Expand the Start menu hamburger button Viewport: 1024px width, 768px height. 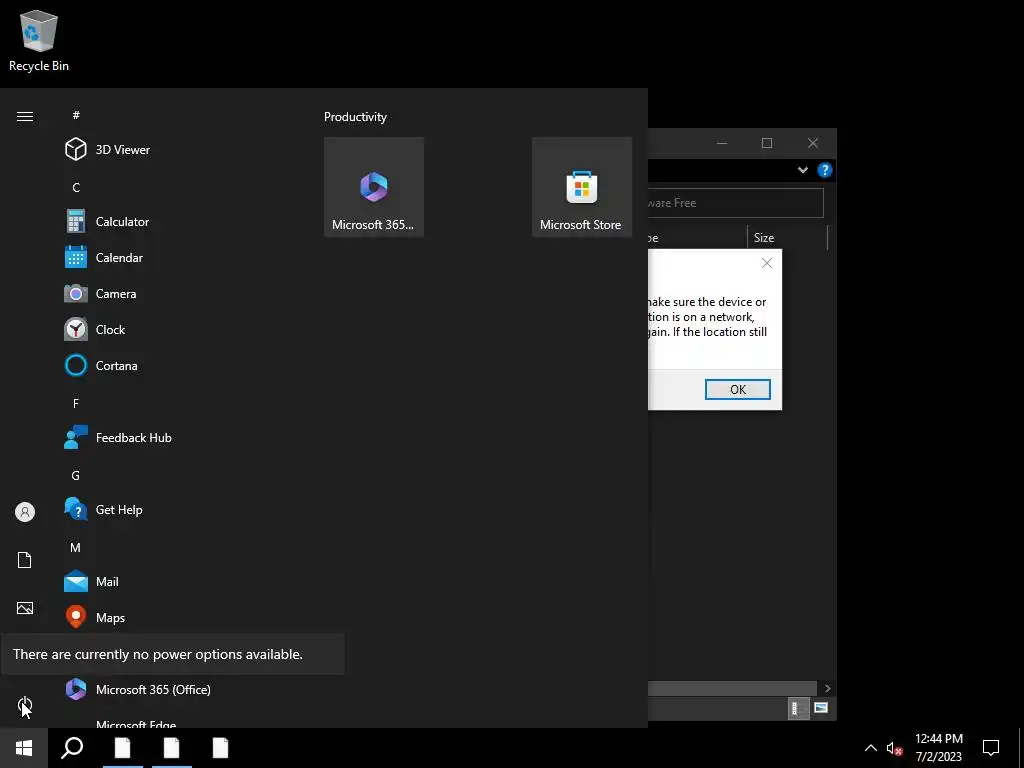pos(25,116)
